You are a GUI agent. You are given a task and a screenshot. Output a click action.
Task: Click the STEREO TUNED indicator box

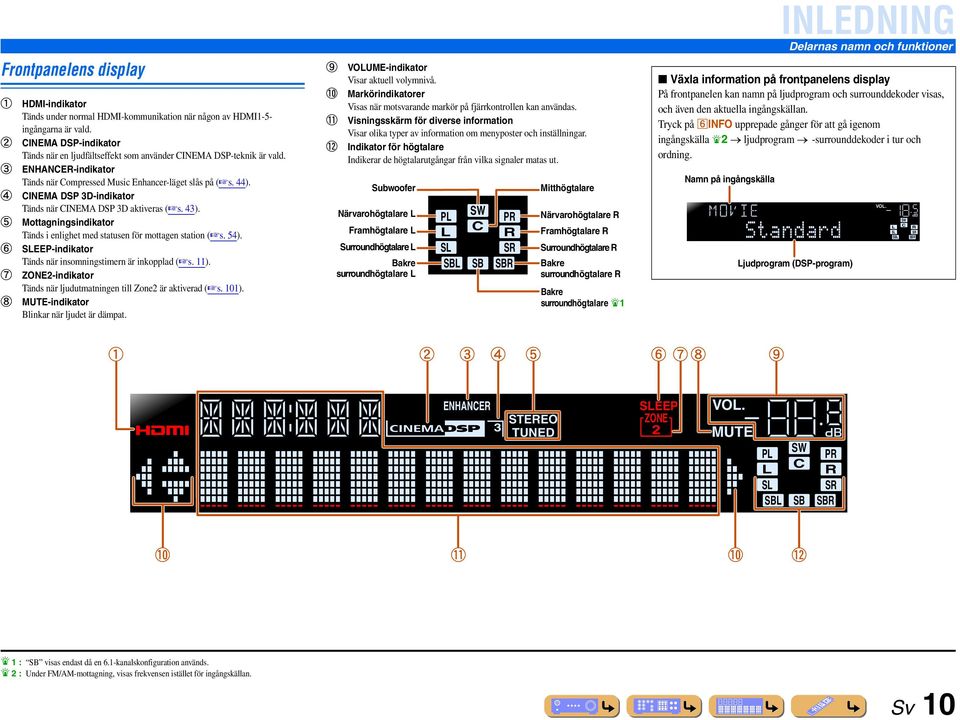[x=533, y=426]
